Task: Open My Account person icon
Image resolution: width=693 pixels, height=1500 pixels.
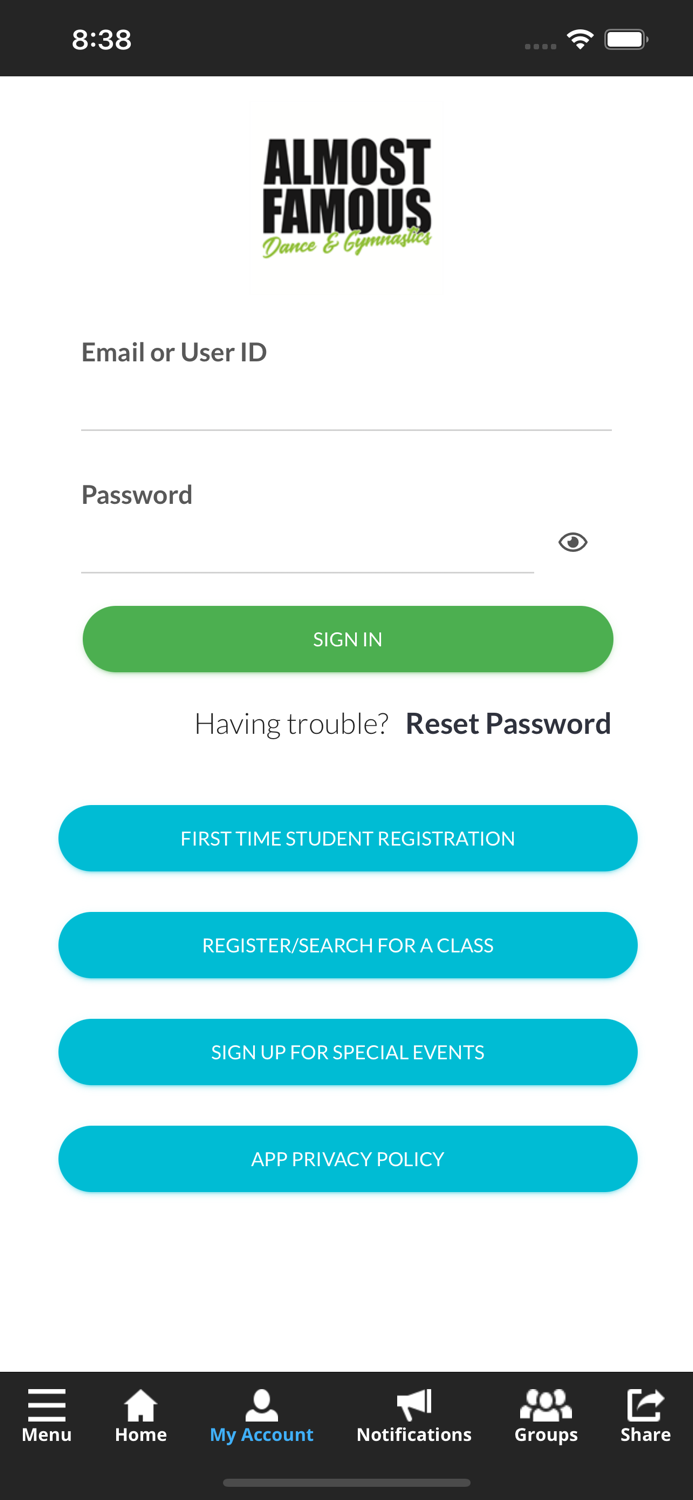Action: pos(262,1405)
